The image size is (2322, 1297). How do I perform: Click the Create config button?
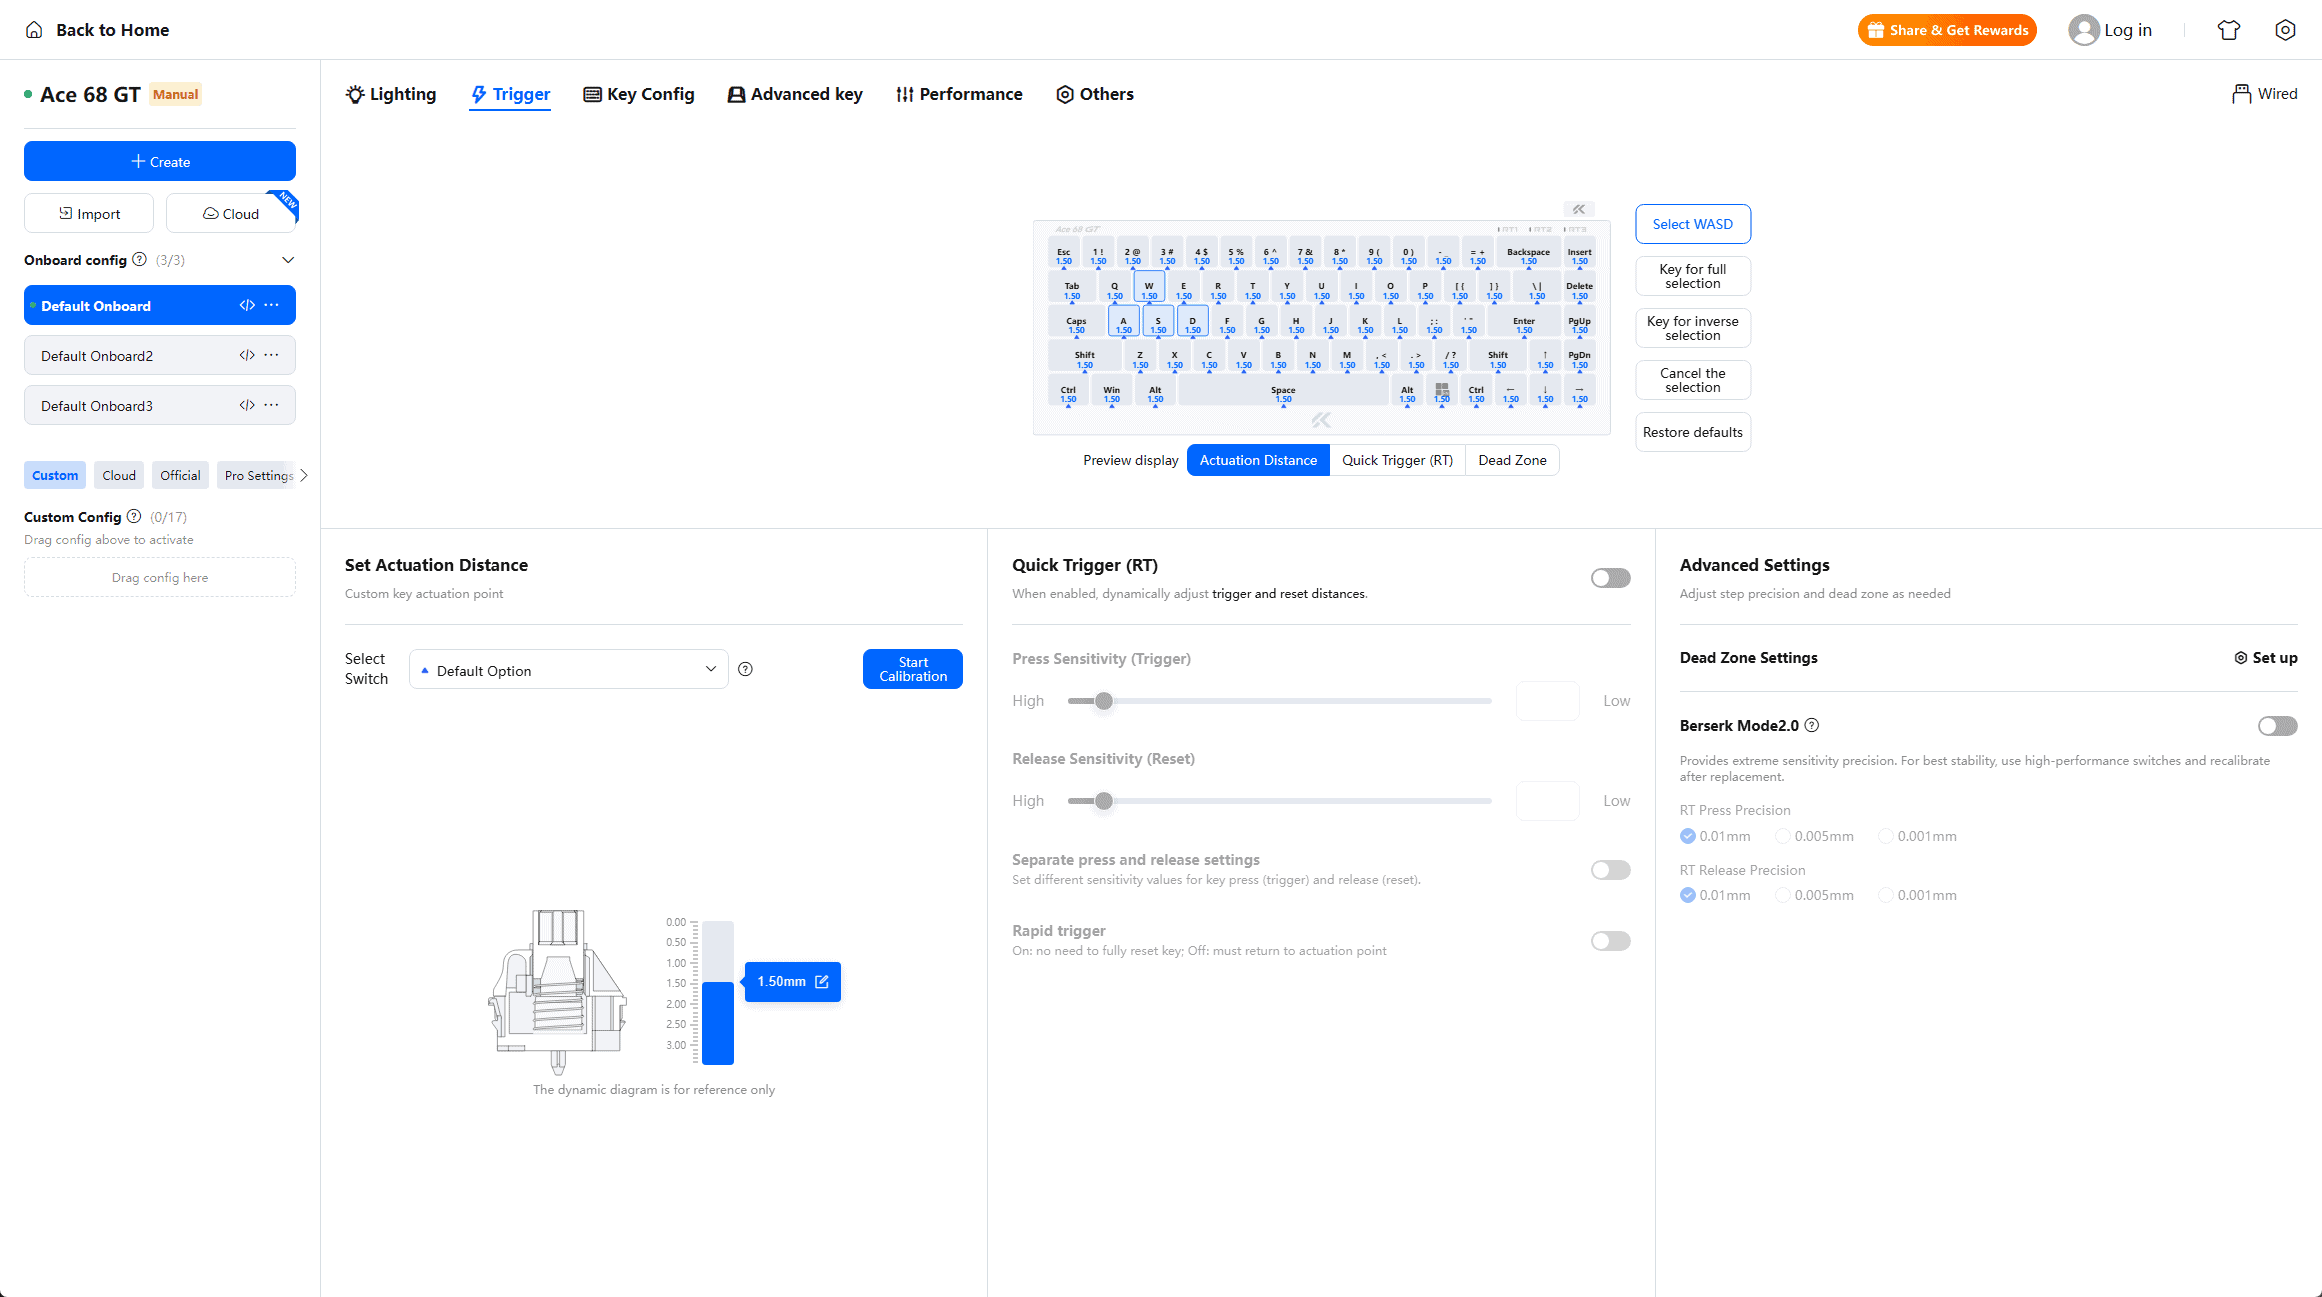pos(160,161)
